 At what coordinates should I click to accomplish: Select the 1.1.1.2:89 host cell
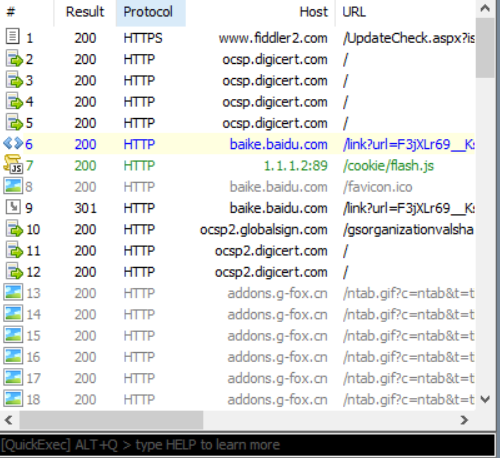coord(296,166)
